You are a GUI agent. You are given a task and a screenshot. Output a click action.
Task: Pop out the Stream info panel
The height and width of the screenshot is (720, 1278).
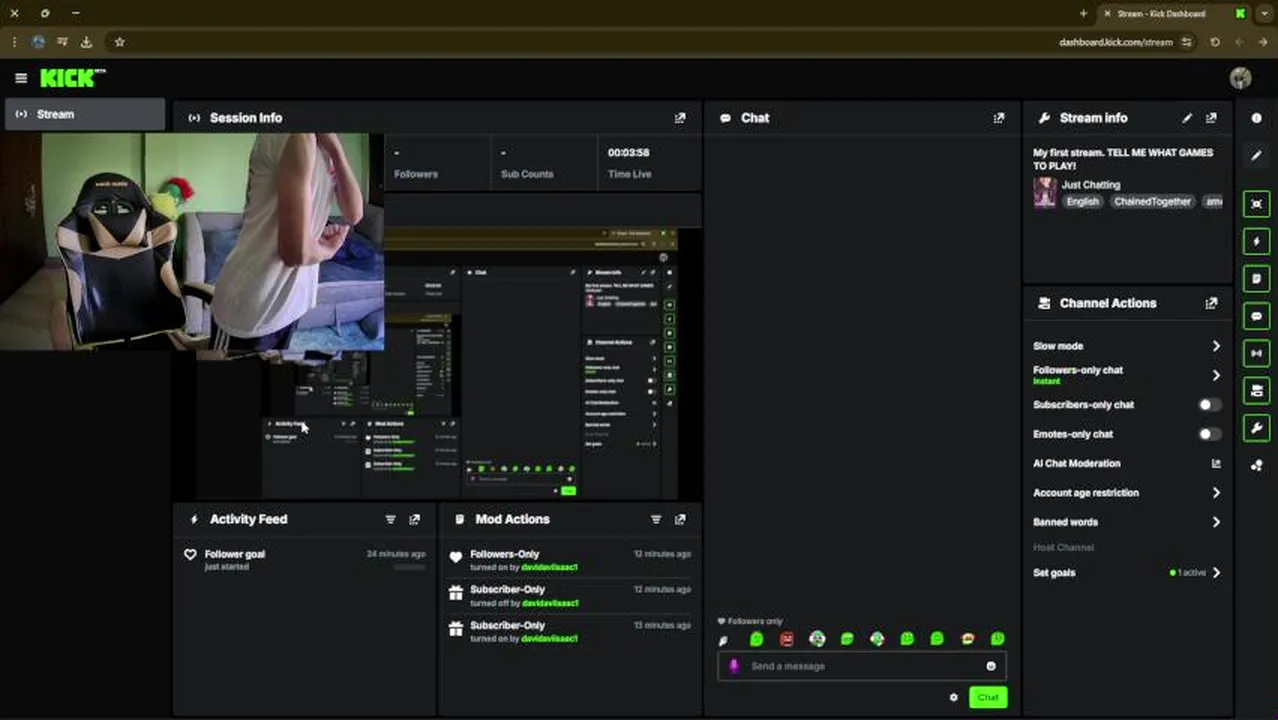pyautogui.click(x=1211, y=118)
